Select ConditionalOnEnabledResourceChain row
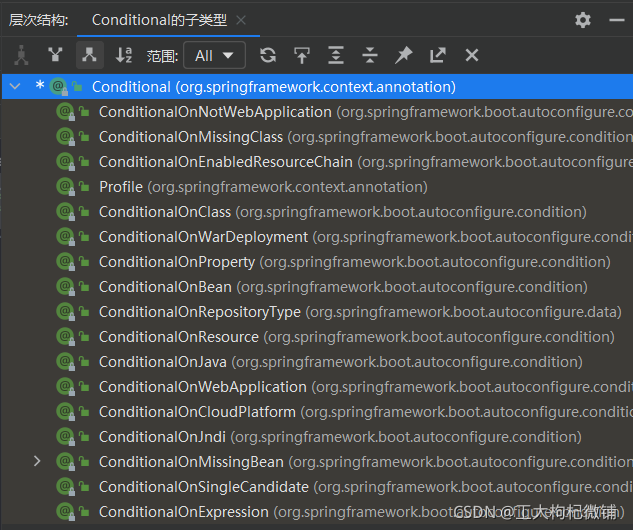633x530 pixels. pyautogui.click(x=317, y=162)
